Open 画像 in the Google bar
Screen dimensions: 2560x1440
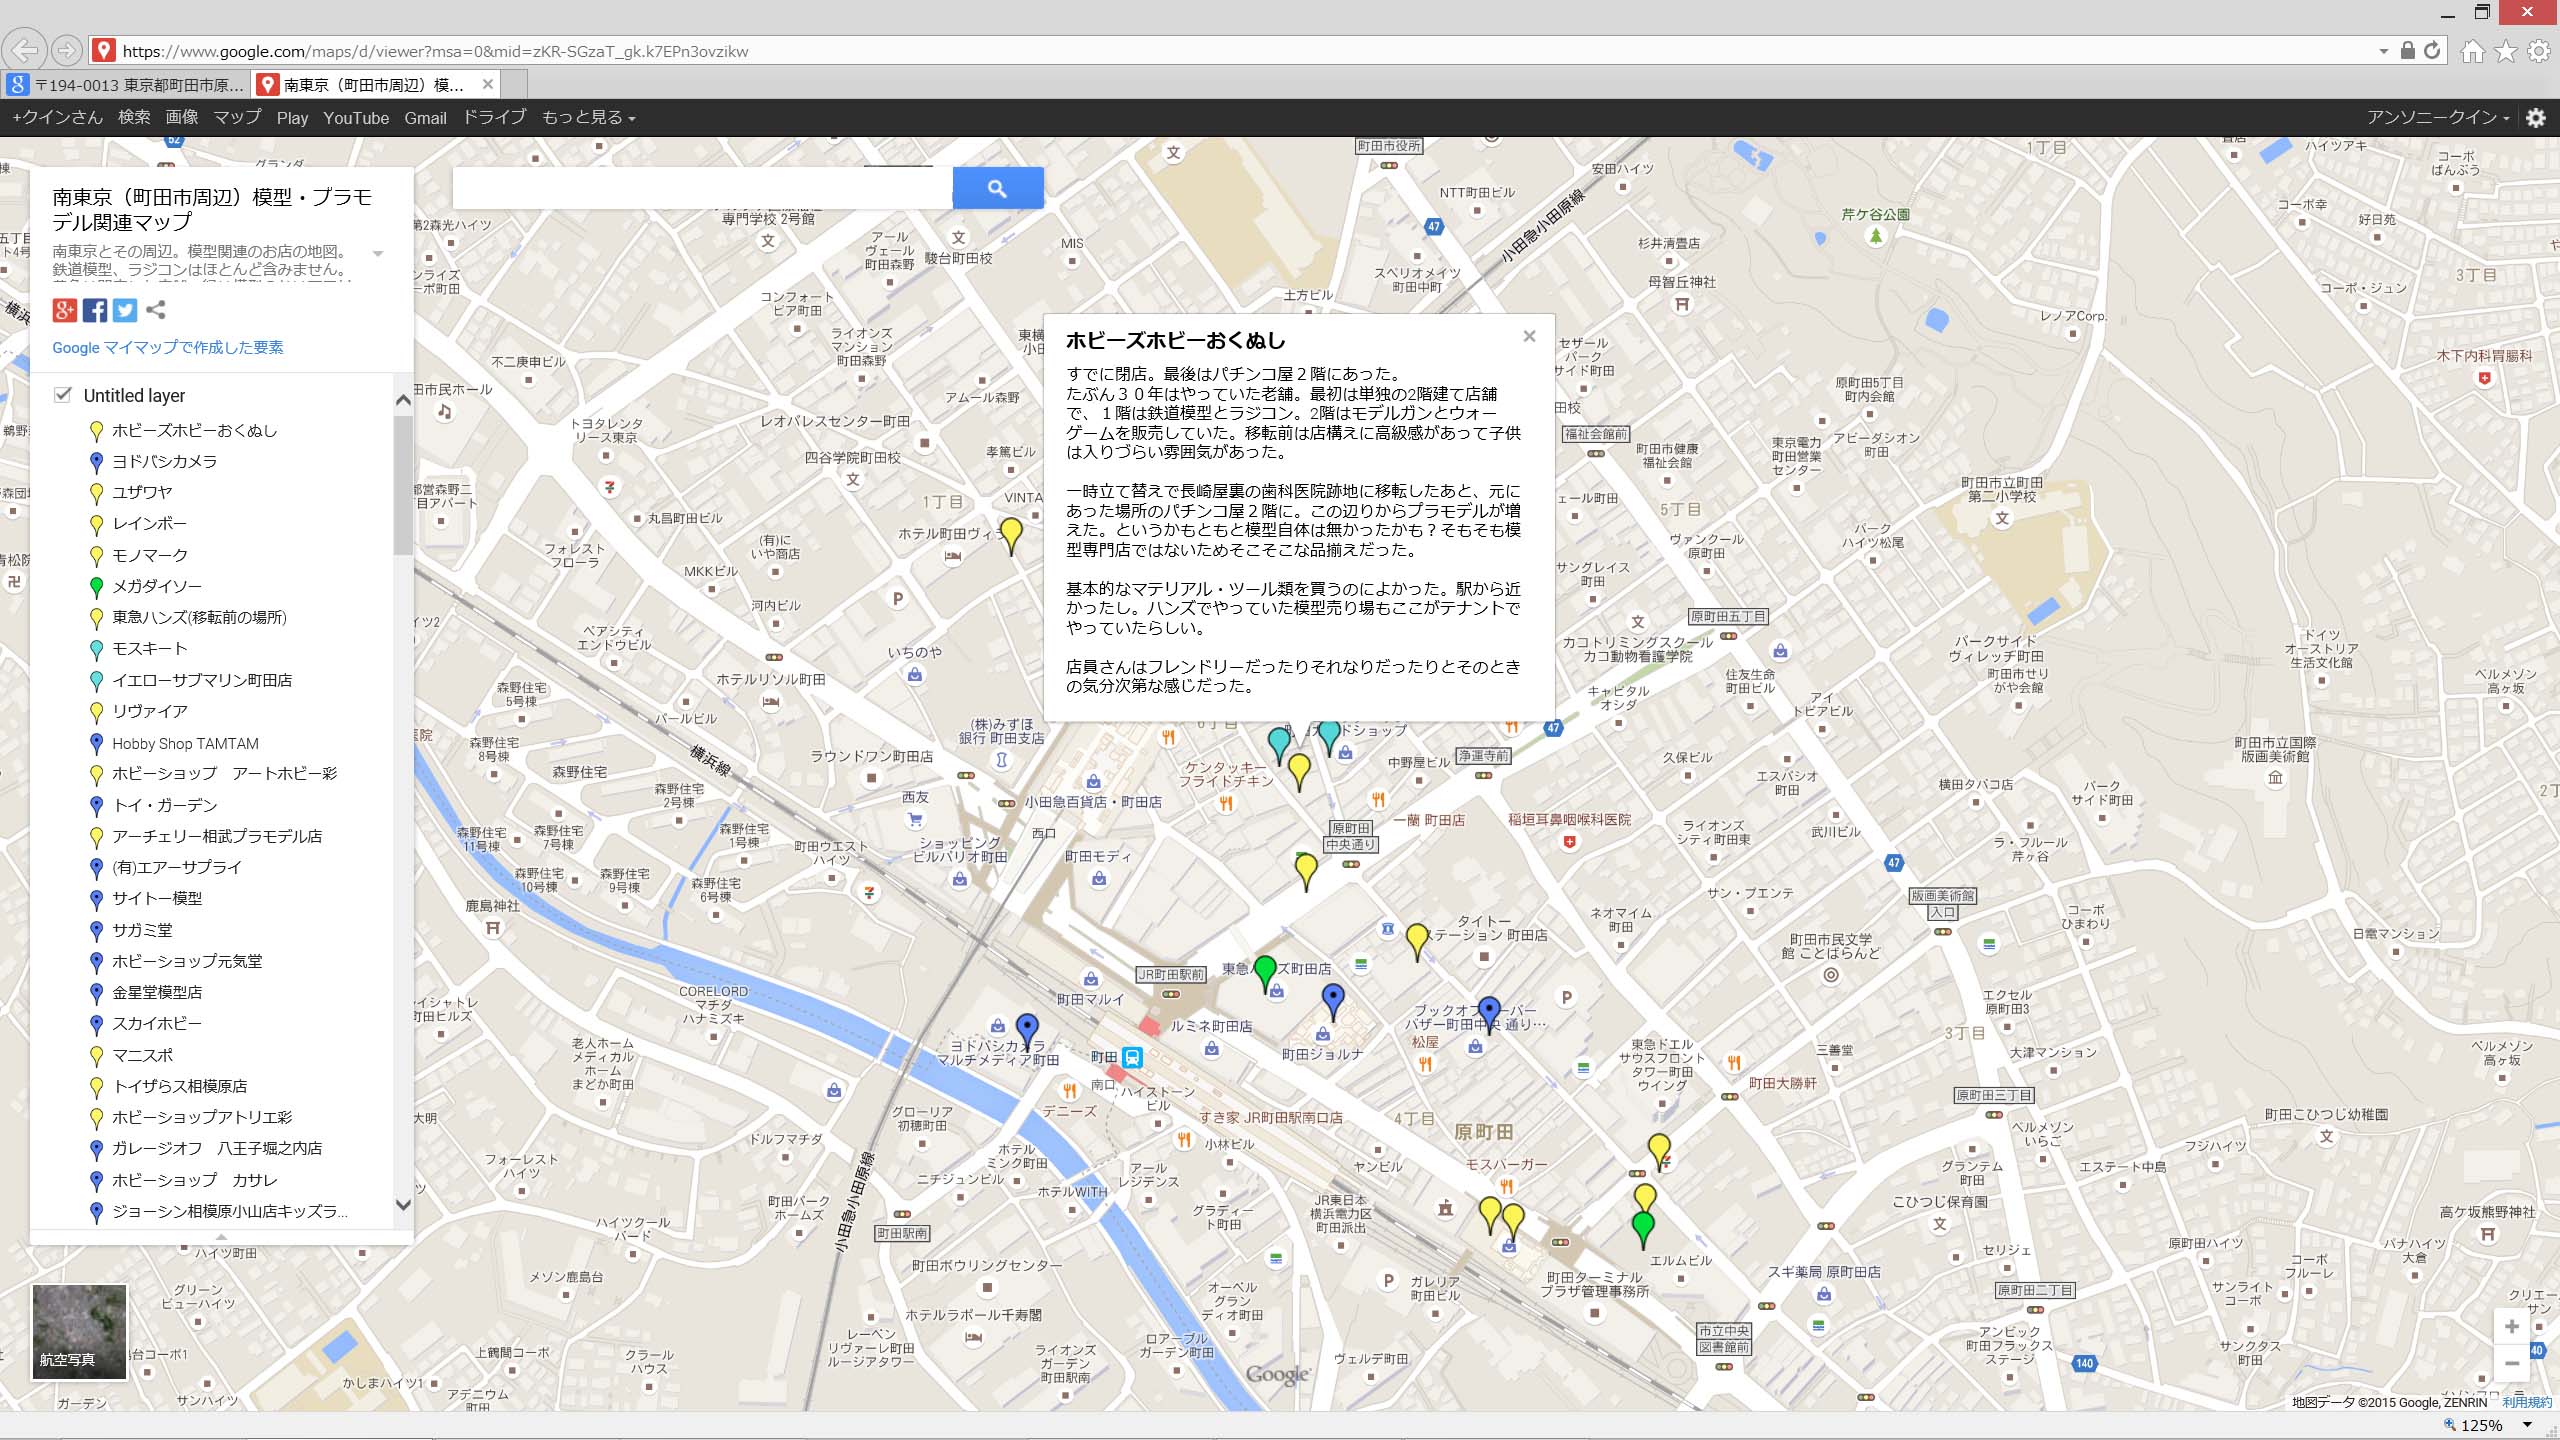point(182,118)
